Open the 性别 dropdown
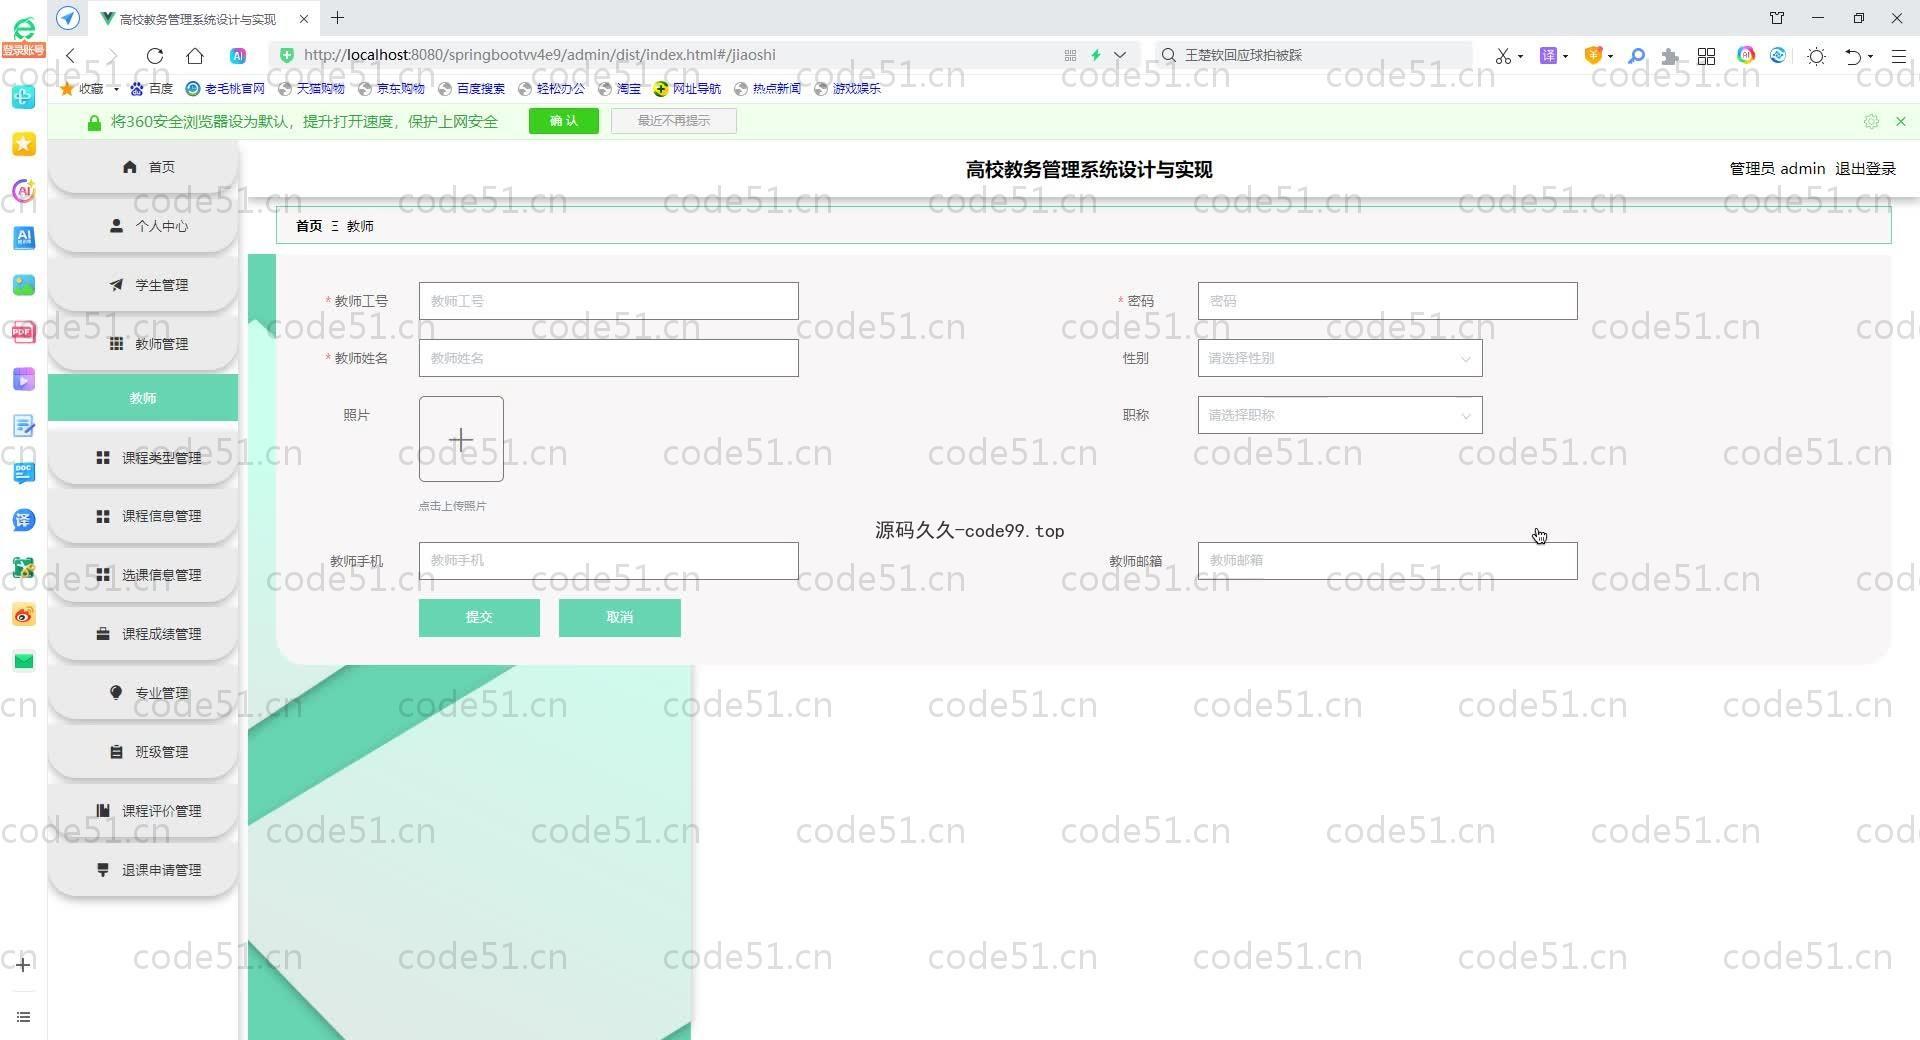Viewport: 1920px width, 1040px height. (1340, 358)
